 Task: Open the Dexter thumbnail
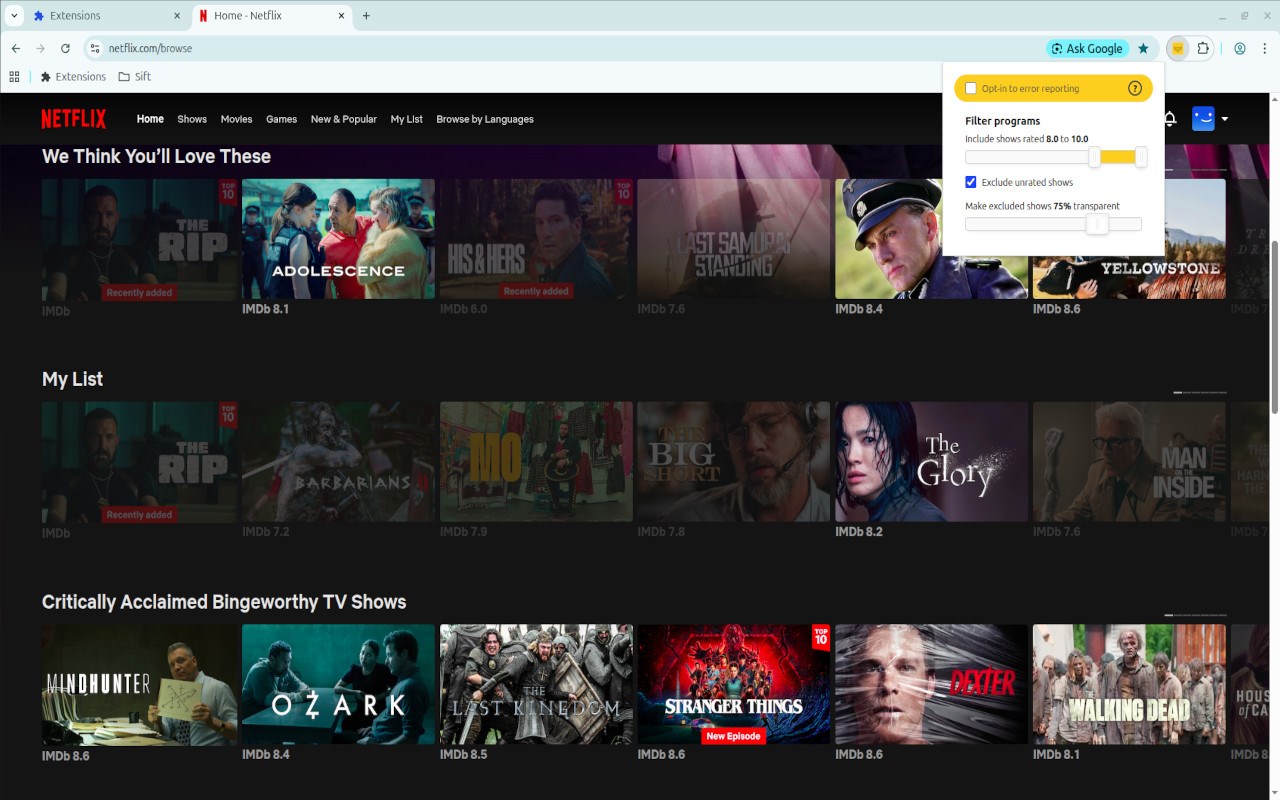(931, 685)
